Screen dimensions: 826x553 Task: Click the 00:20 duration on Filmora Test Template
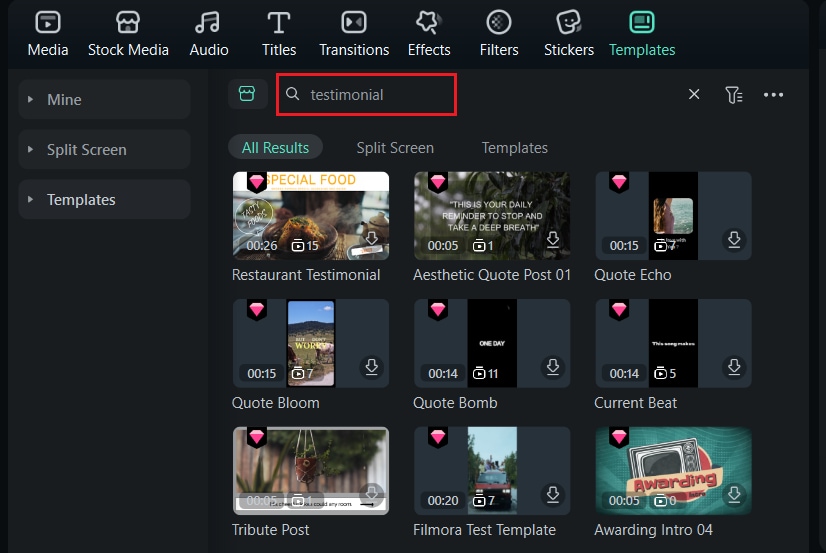click(443, 500)
